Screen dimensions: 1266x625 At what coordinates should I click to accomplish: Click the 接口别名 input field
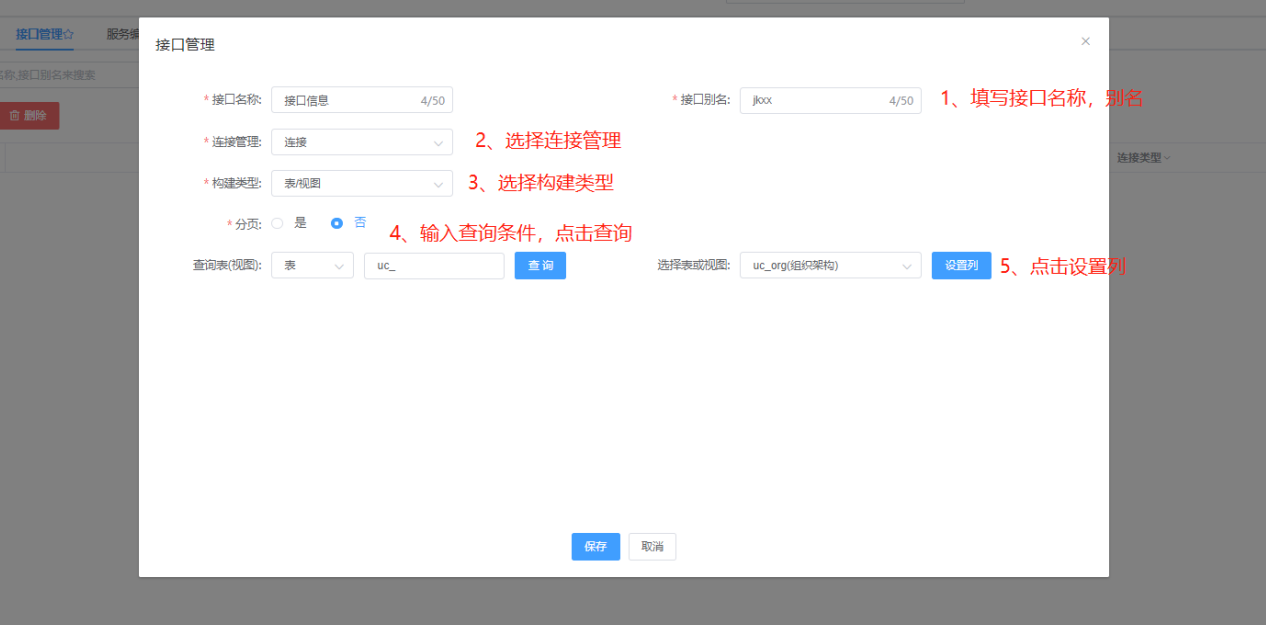pos(830,100)
